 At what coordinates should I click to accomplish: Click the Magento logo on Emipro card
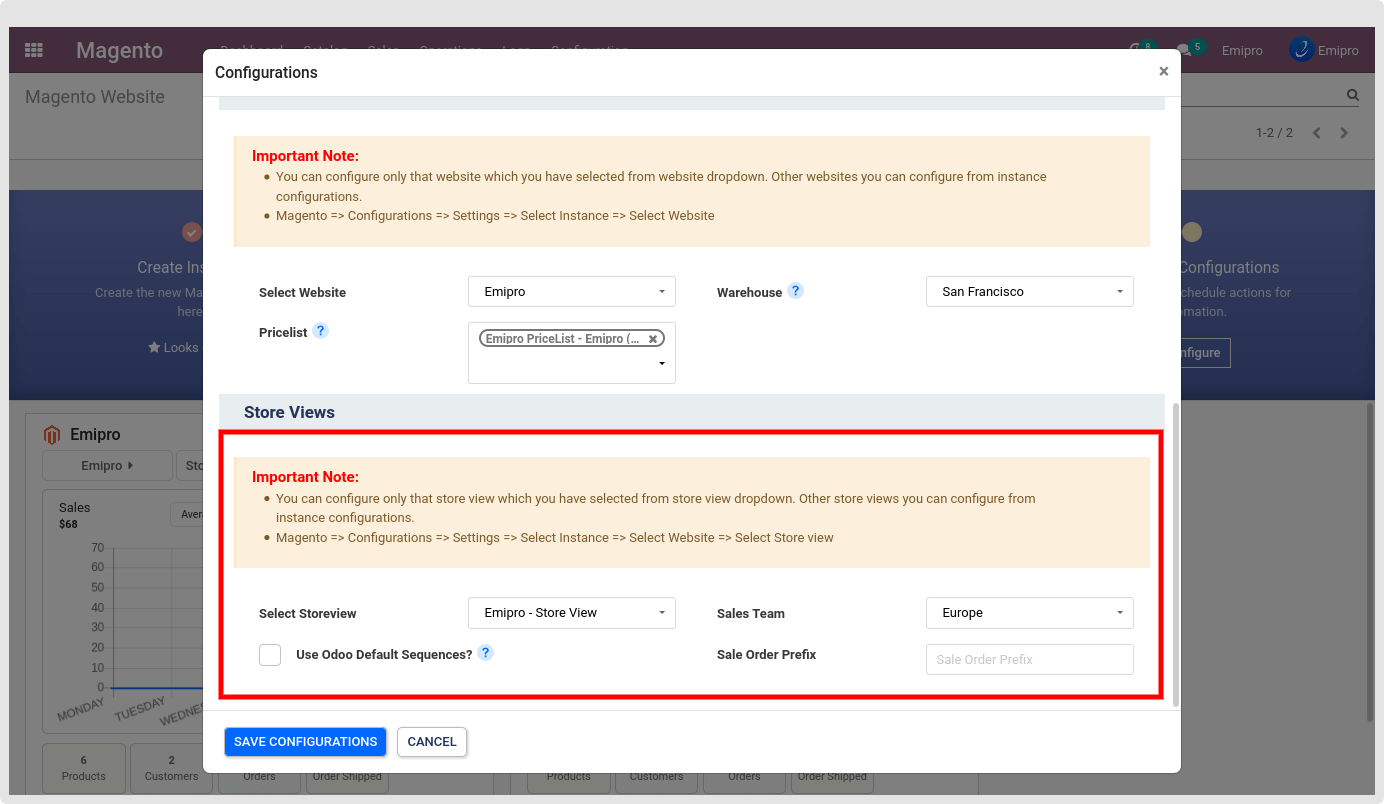pos(52,435)
